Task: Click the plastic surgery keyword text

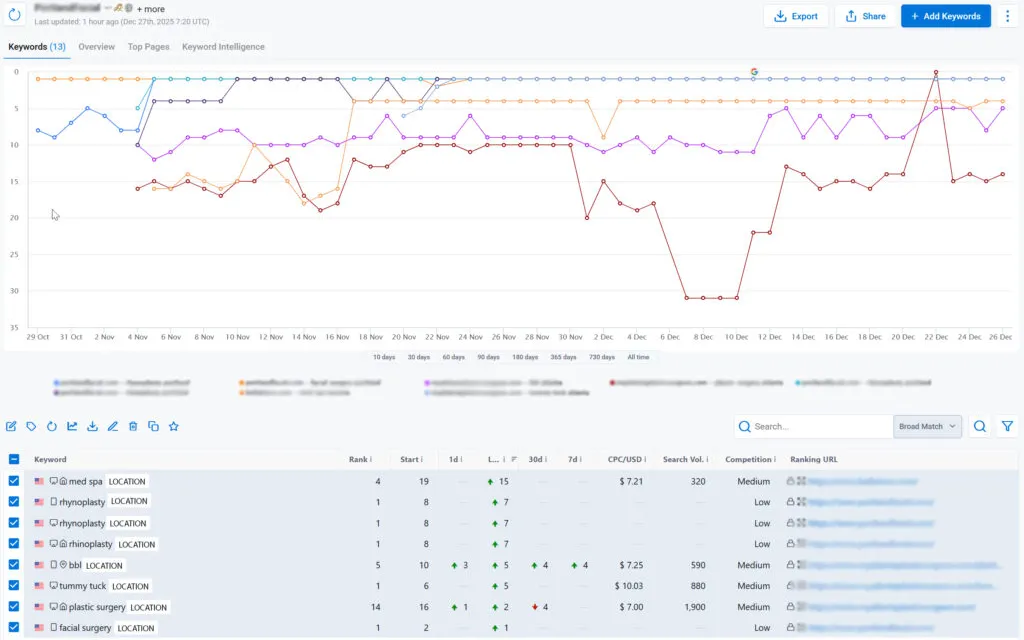Action: 97,607
